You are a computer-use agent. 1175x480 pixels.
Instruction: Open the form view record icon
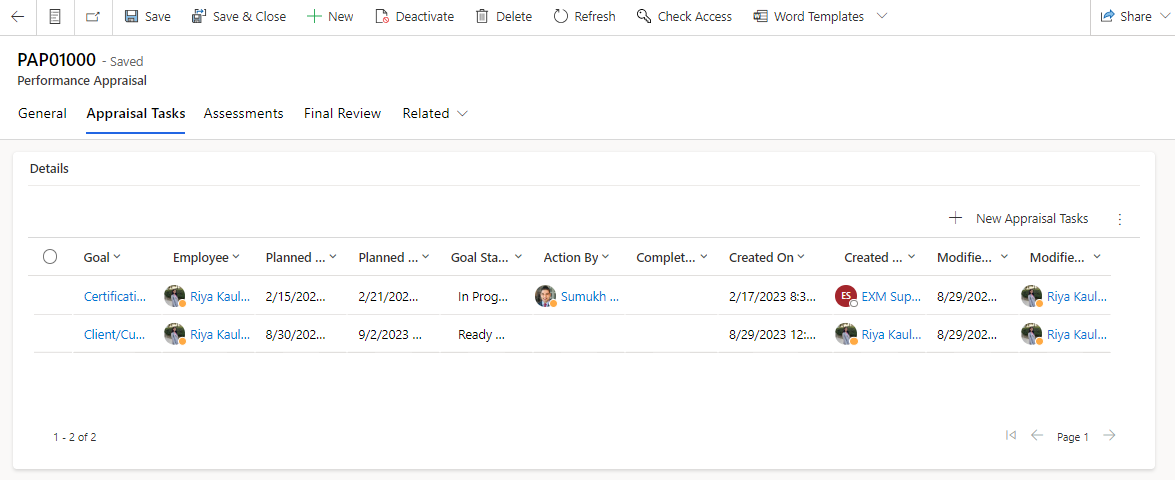pyautogui.click(x=55, y=17)
